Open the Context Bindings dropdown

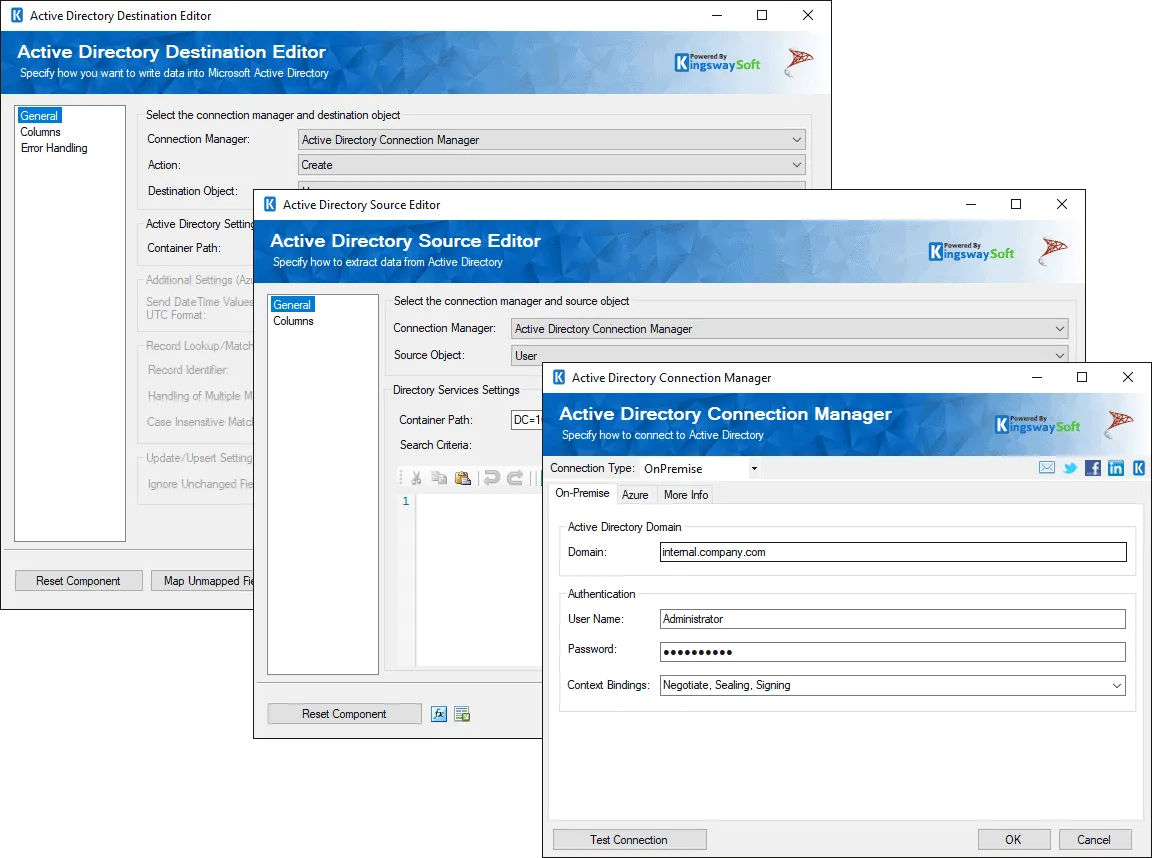point(893,685)
